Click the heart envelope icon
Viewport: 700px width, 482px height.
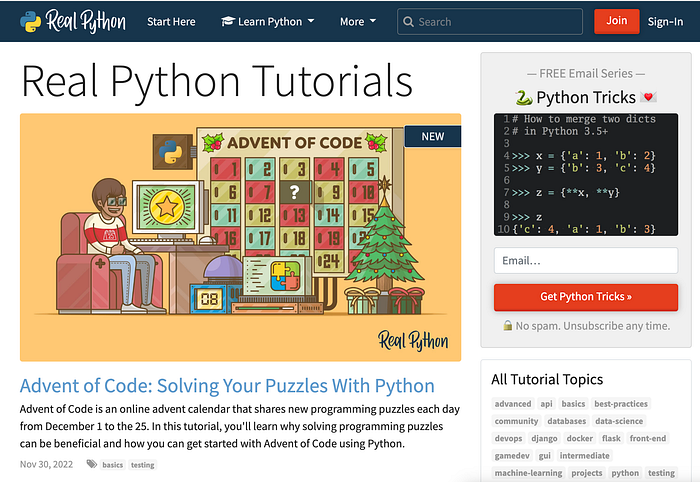click(x=648, y=96)
